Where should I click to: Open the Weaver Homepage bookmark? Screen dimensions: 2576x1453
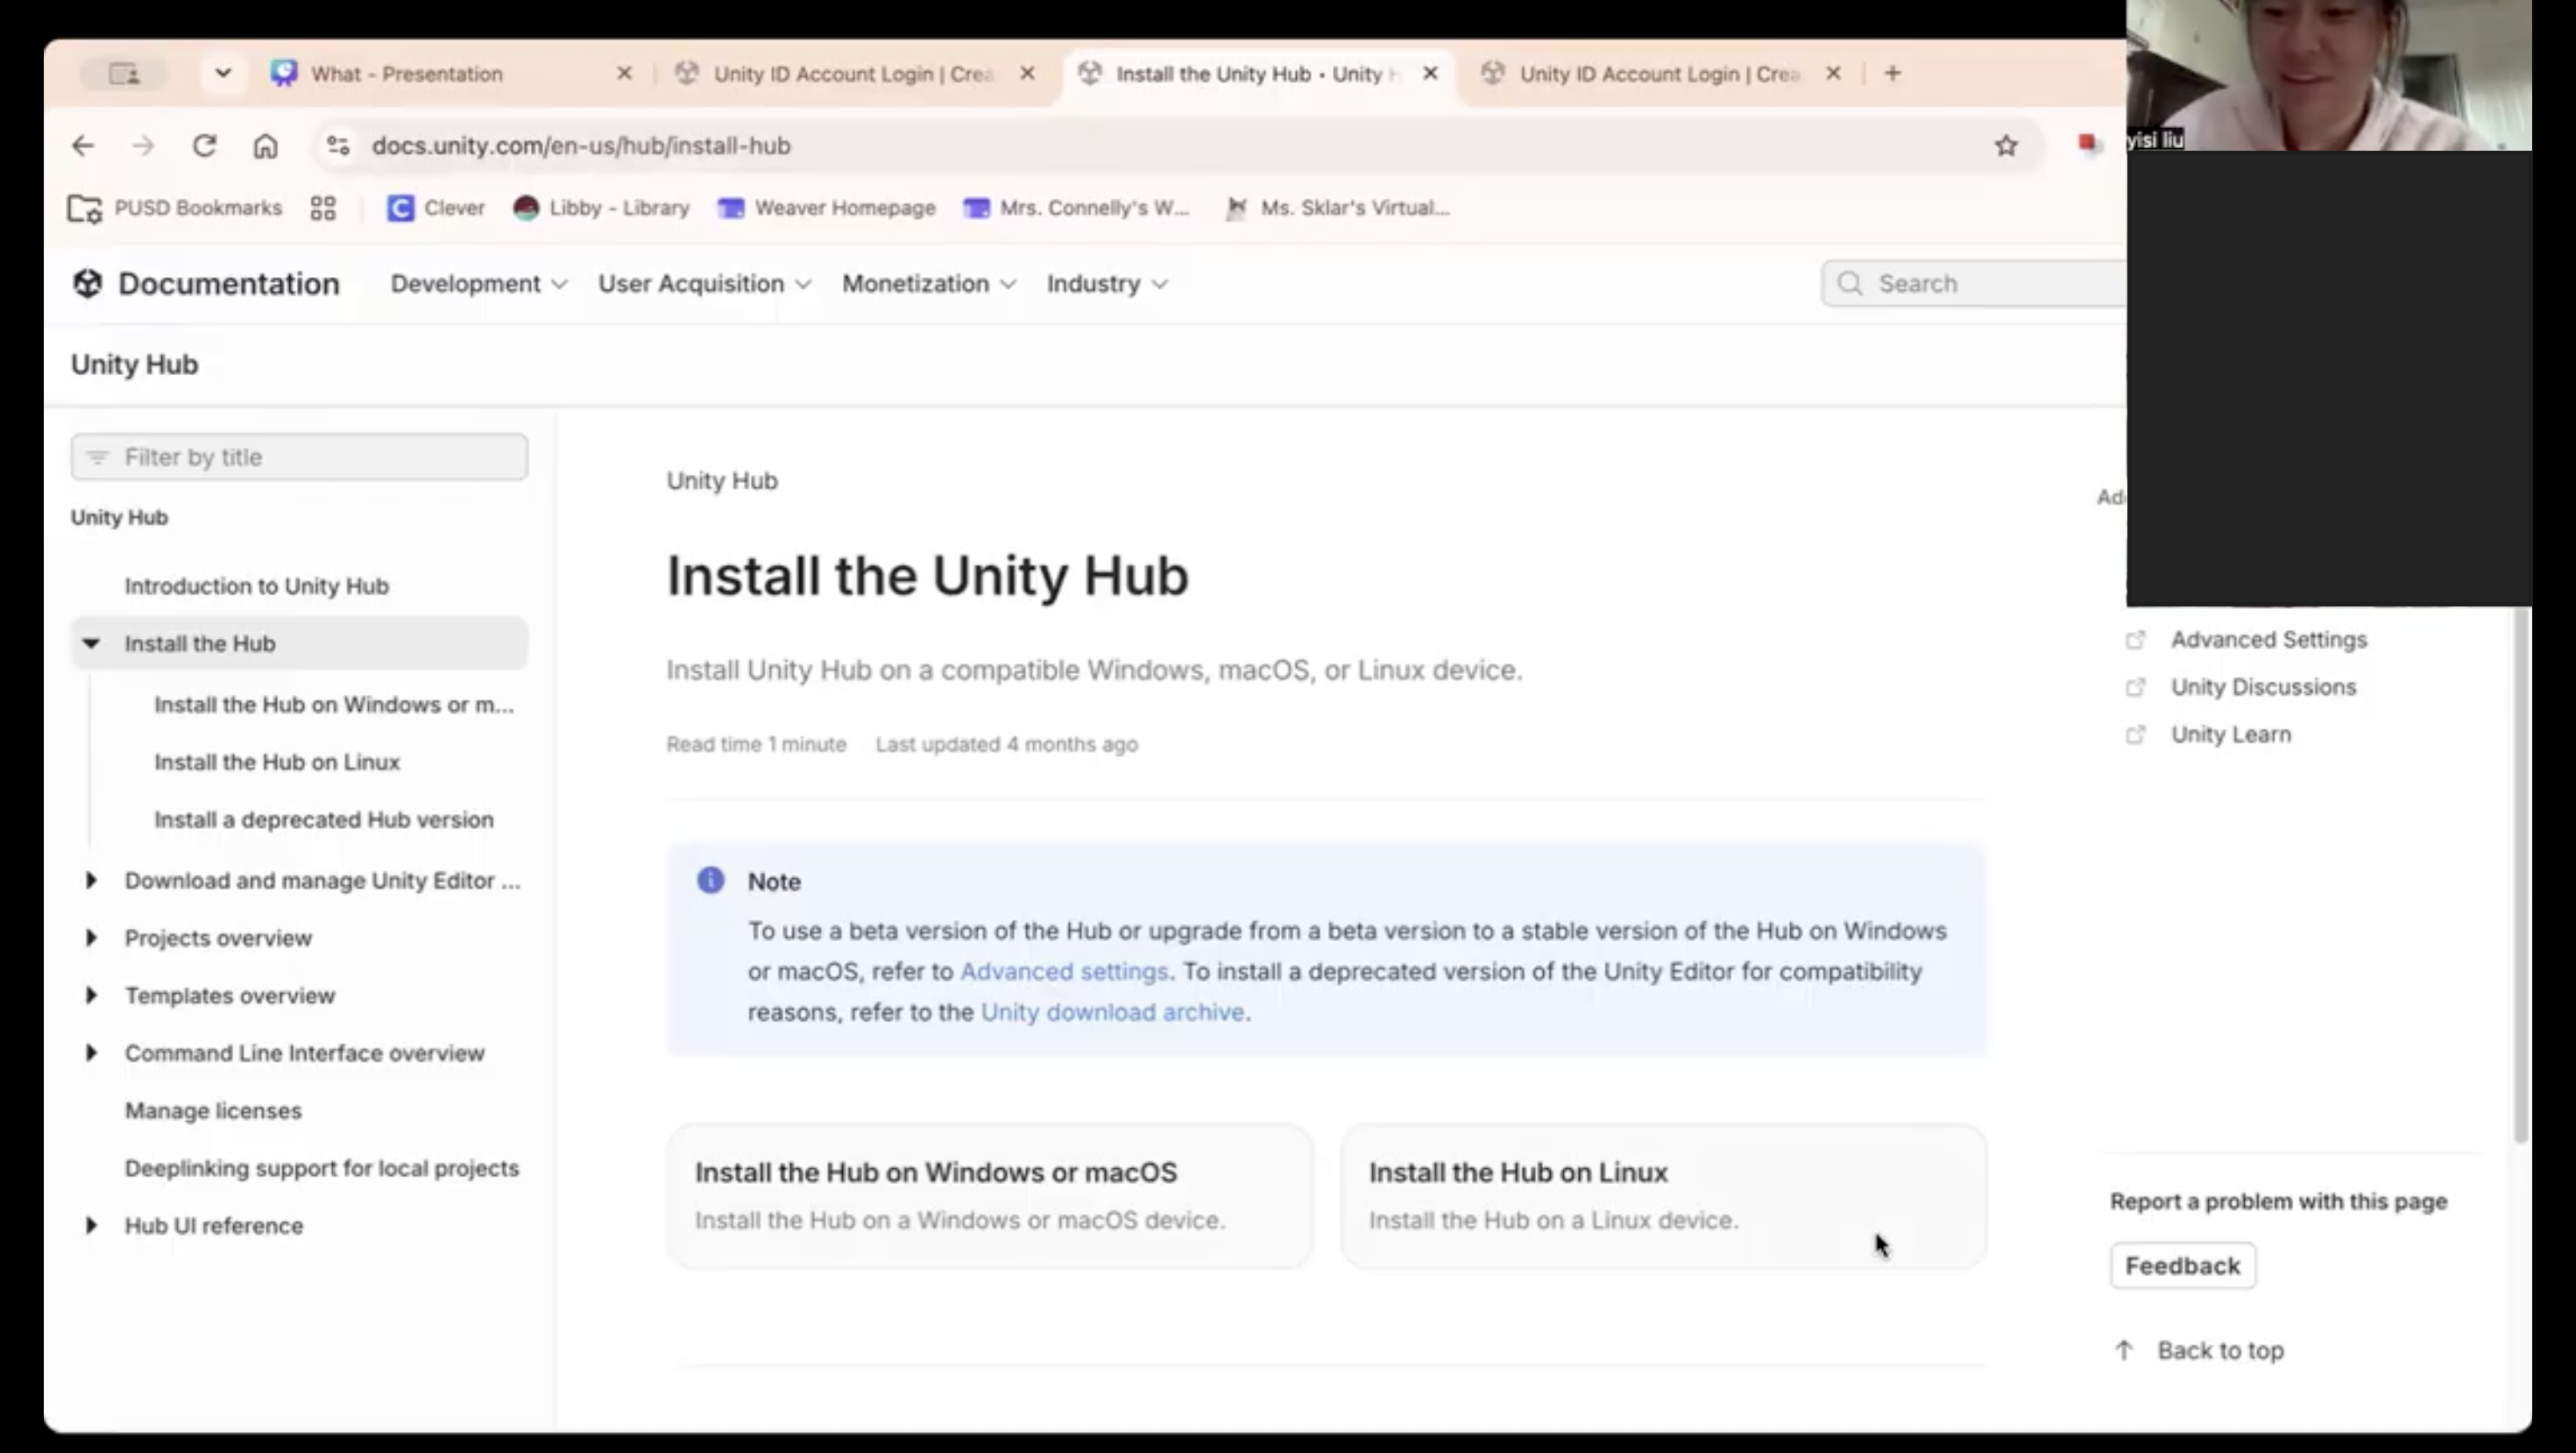click(x=827, y=208)
